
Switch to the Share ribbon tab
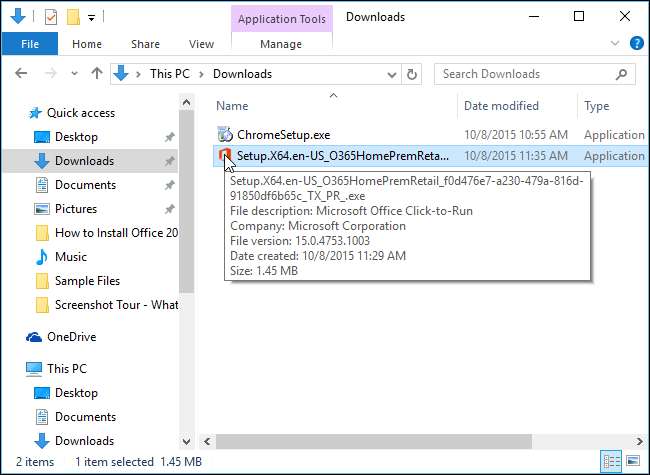145,44
